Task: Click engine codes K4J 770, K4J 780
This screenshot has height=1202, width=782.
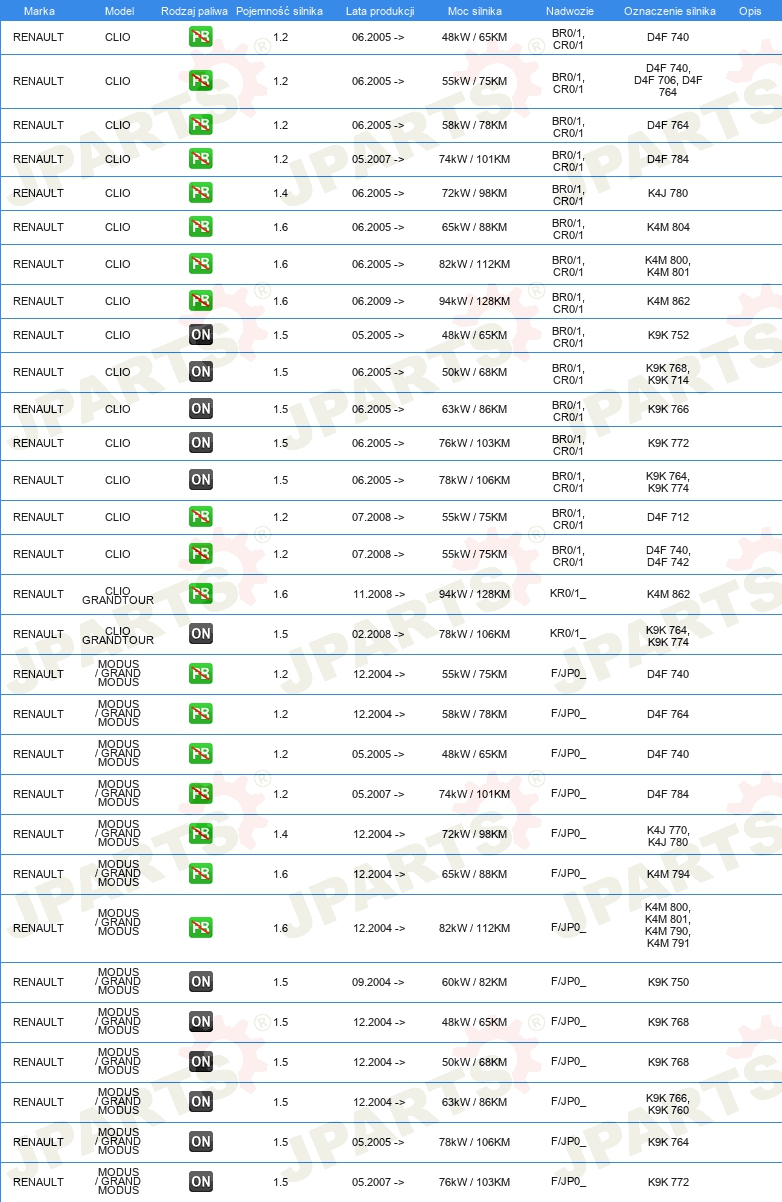Action: pyautogui.click(x=668, y=834)
